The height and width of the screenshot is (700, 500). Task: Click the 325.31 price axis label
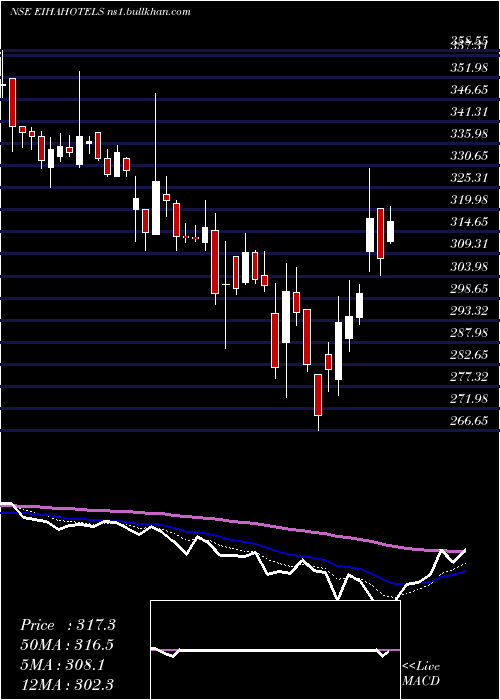pyautogui.click(x=469, y=178)
